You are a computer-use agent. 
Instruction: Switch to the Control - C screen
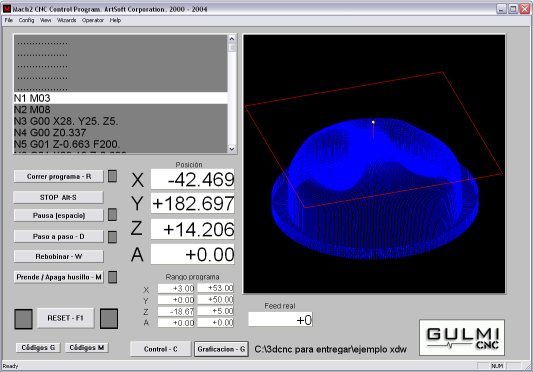pyautogui.click(x=160, y=349)
